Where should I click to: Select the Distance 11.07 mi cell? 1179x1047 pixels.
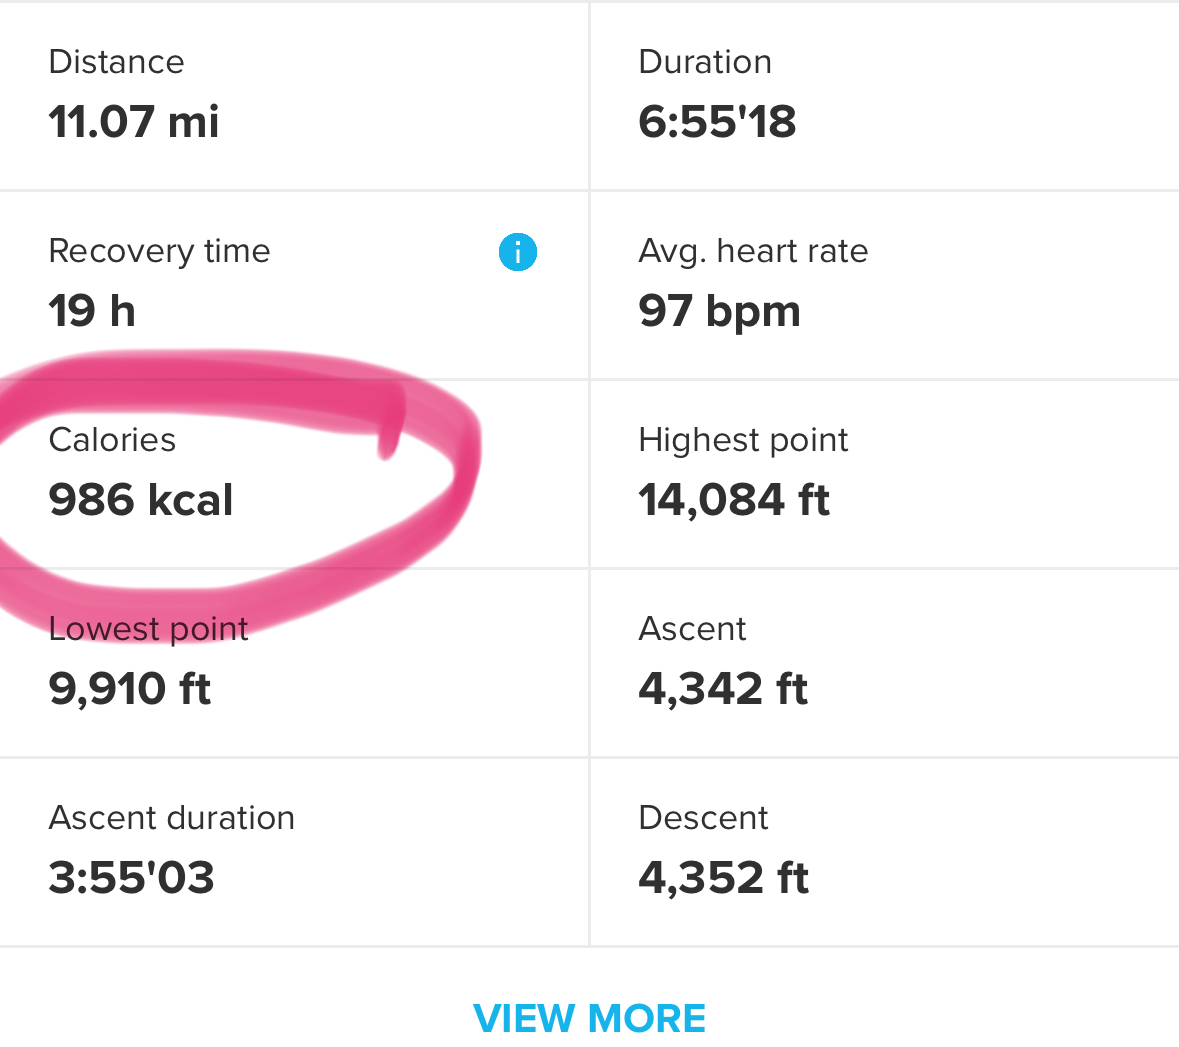[x=294, y=96]
